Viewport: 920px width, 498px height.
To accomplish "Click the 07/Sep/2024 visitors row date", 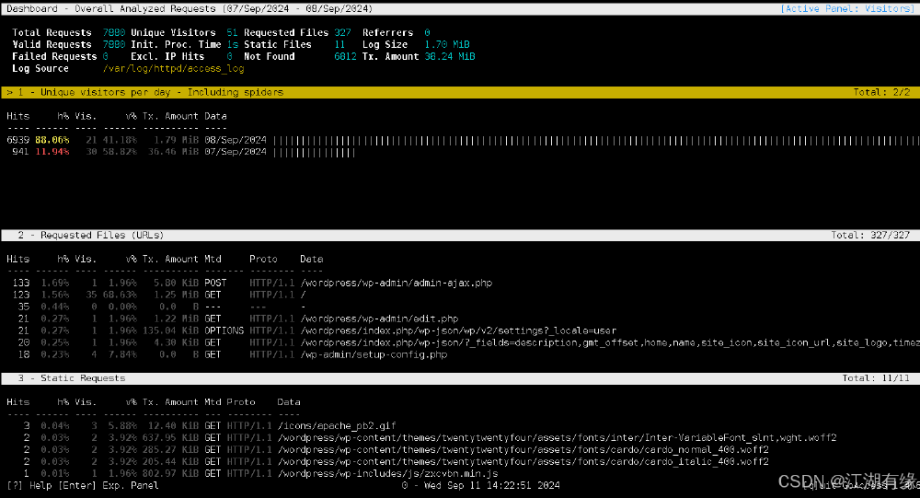I will pos(235,152).
